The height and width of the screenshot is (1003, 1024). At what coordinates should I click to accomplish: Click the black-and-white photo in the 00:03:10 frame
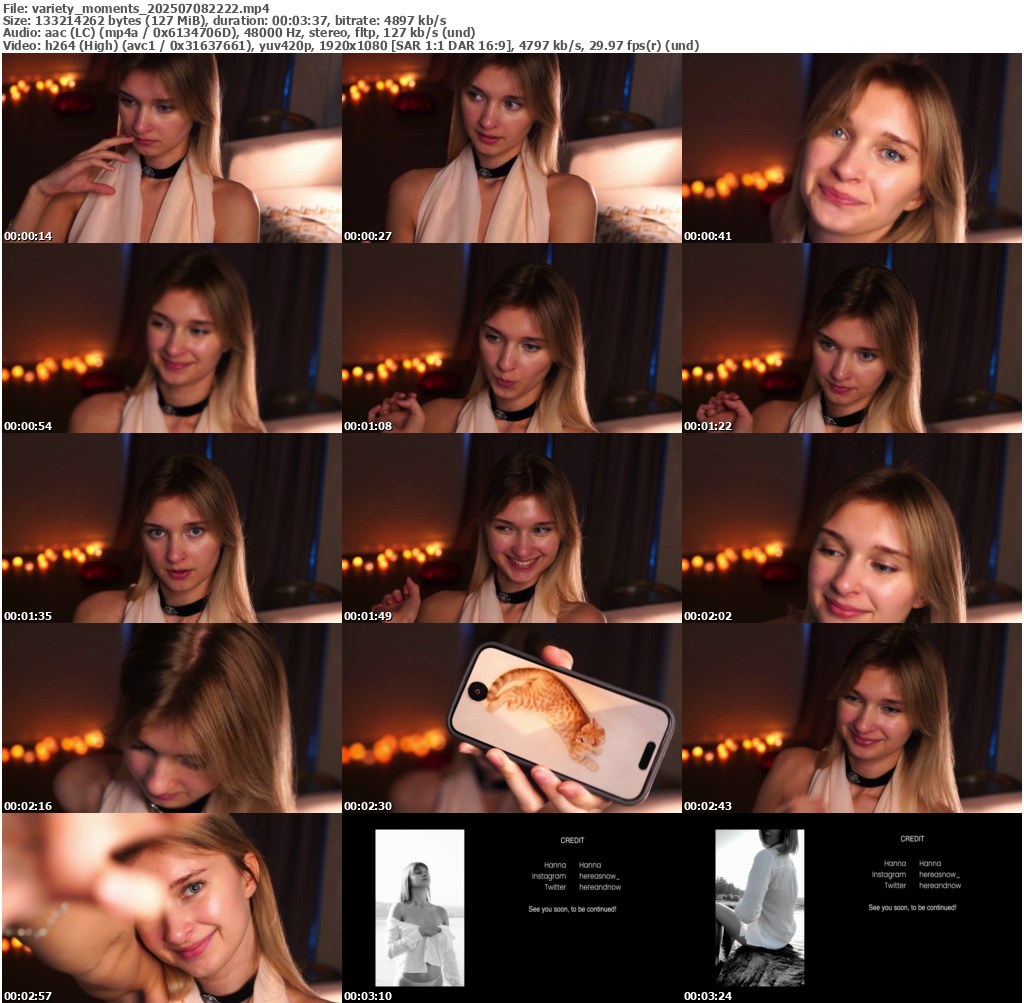click(x=419, y=907)
